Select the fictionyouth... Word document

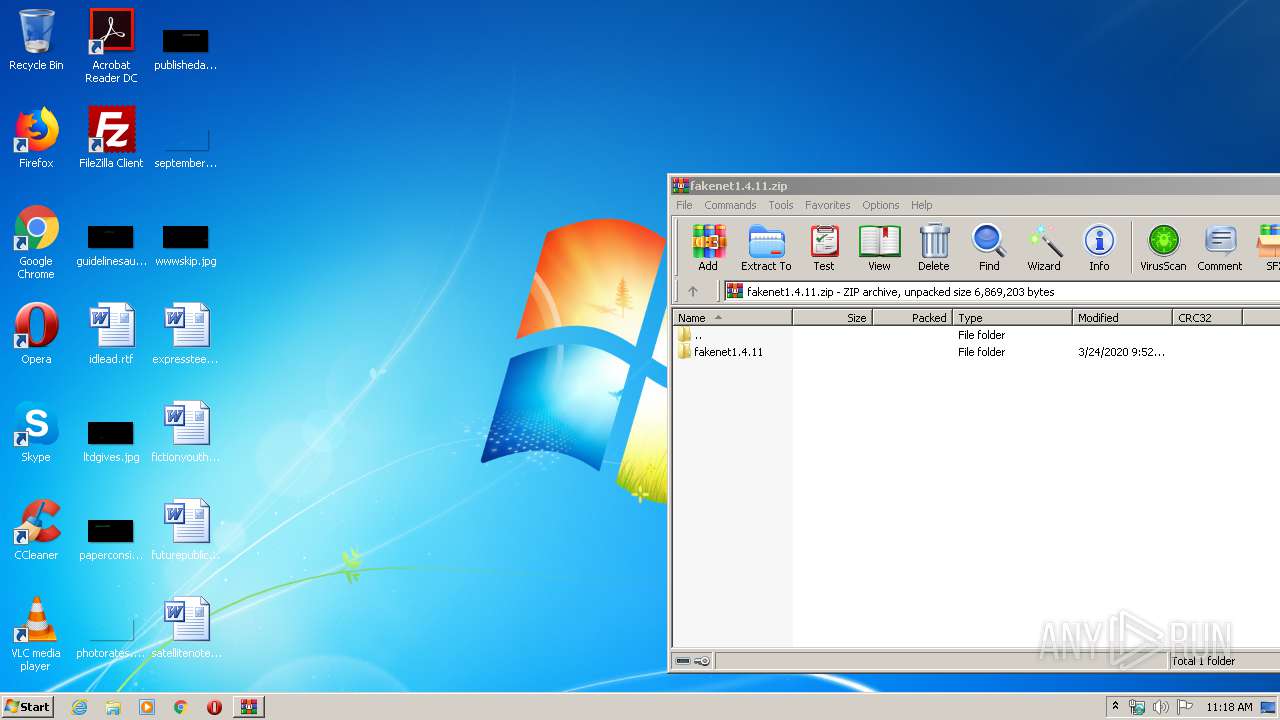coord(186,432)
